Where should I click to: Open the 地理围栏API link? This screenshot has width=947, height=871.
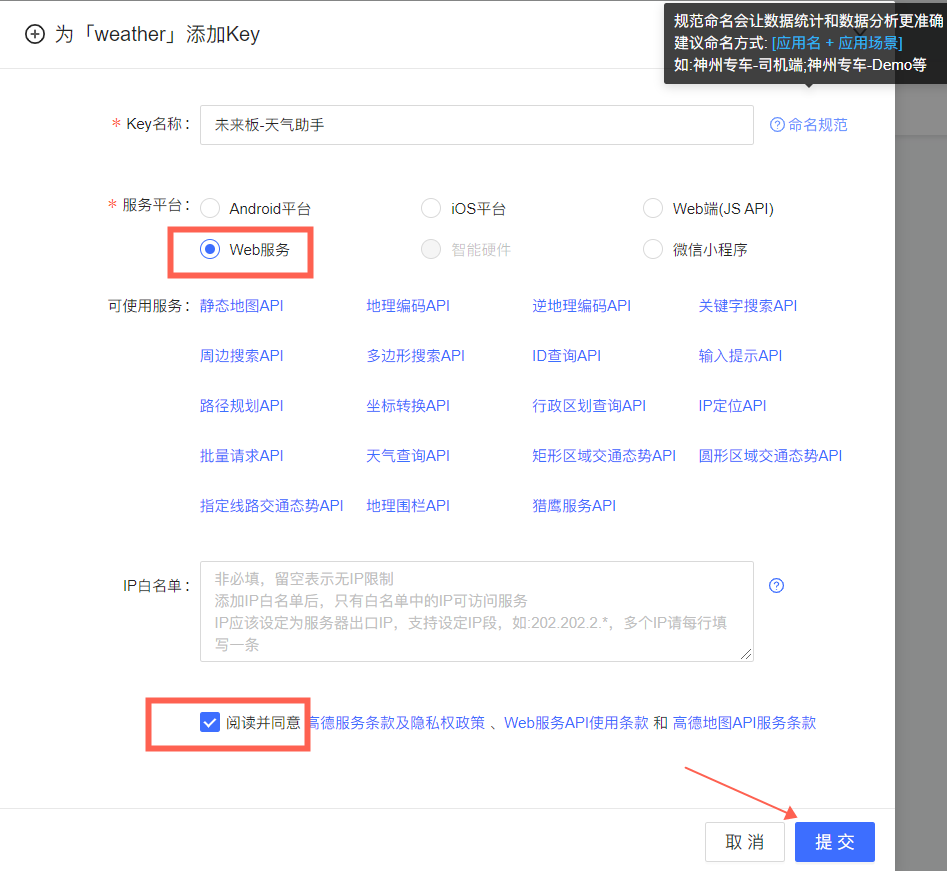[x=408, y=506]
